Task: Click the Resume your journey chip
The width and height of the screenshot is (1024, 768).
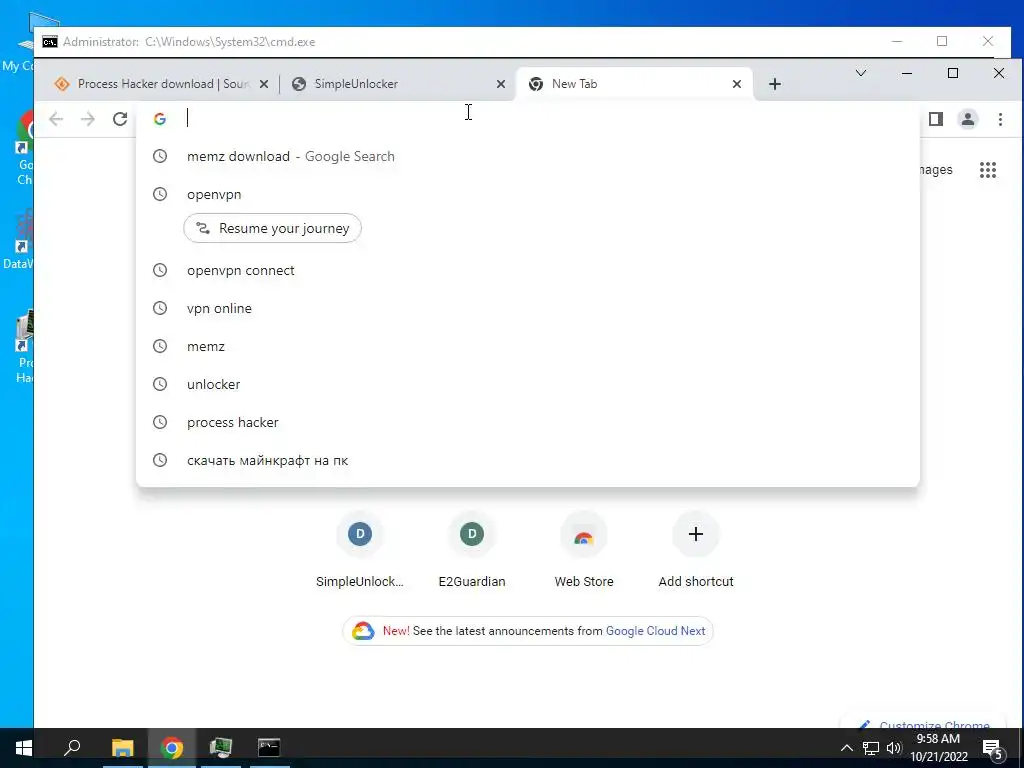Action: tap(272, 228)
